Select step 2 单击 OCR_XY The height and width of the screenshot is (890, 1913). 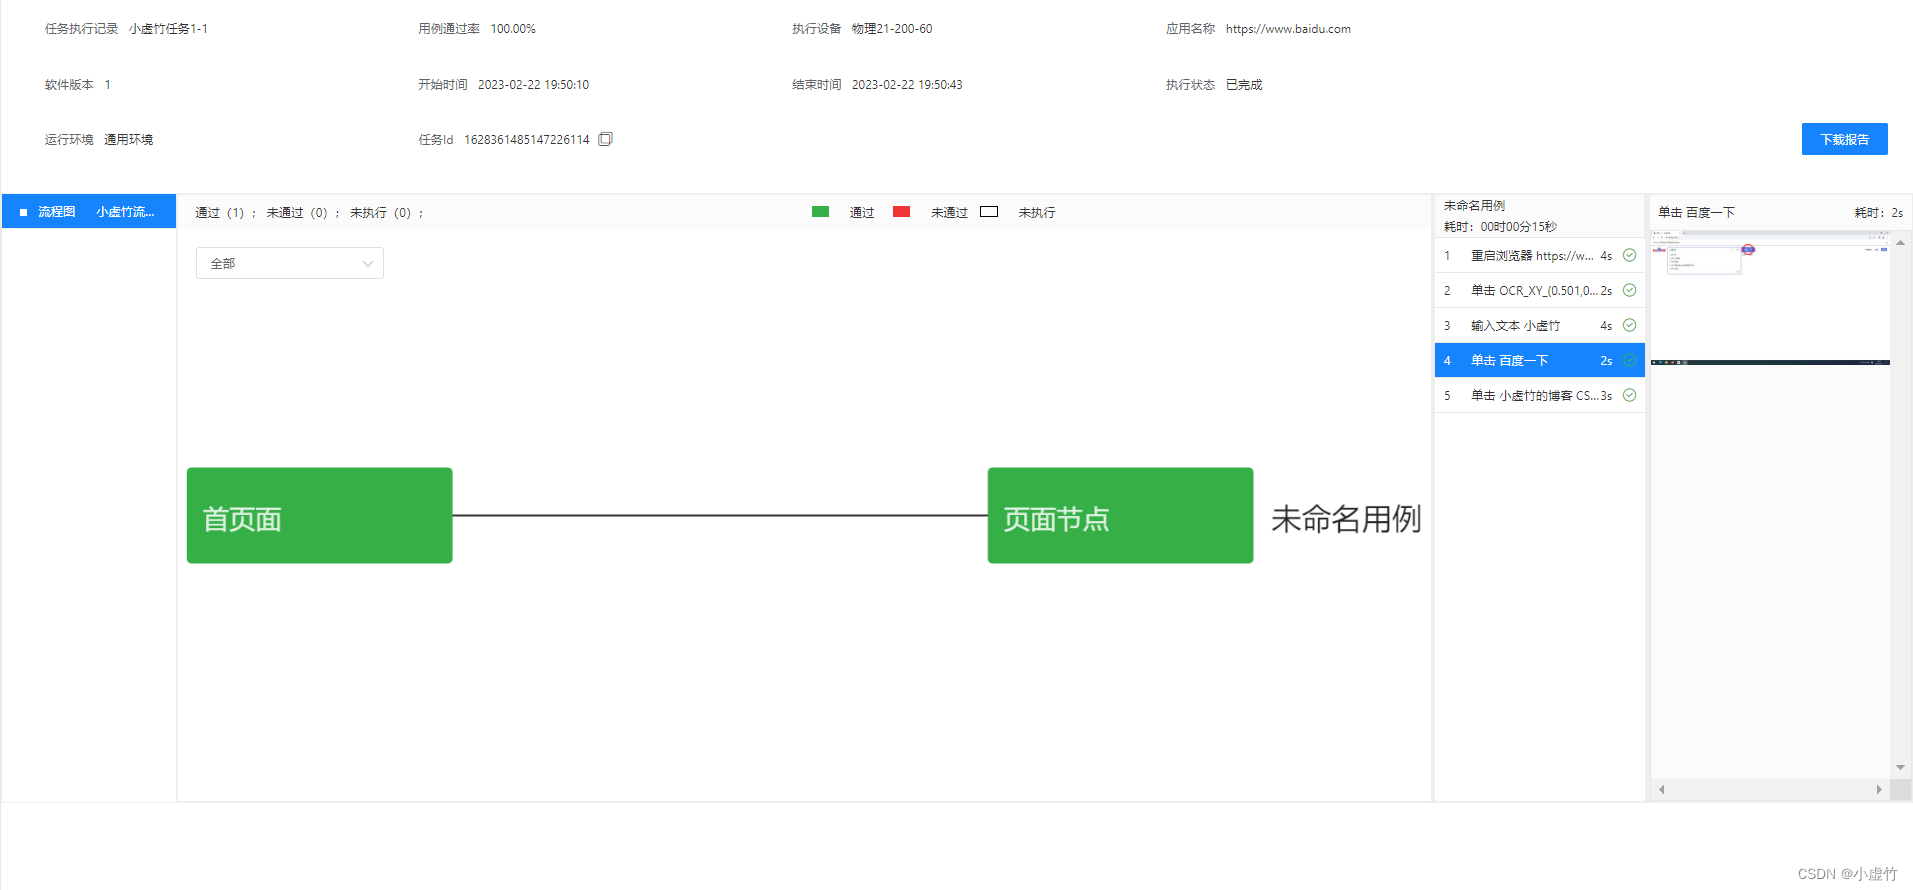1539,290
